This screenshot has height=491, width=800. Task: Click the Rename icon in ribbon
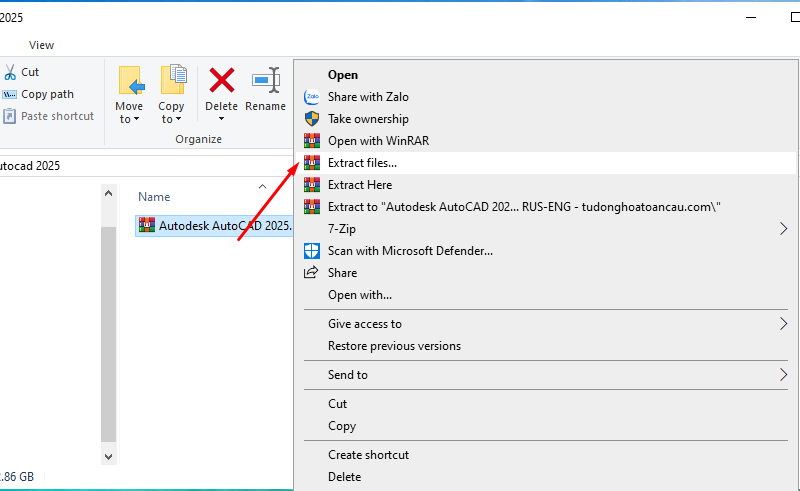[266, 80]
